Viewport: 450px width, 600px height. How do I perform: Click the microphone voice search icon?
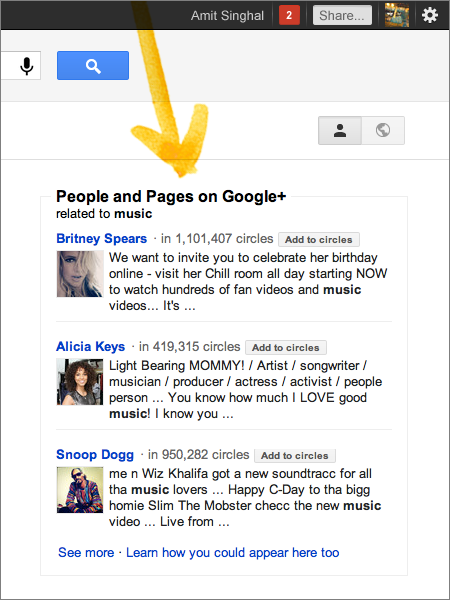(26, 66)
